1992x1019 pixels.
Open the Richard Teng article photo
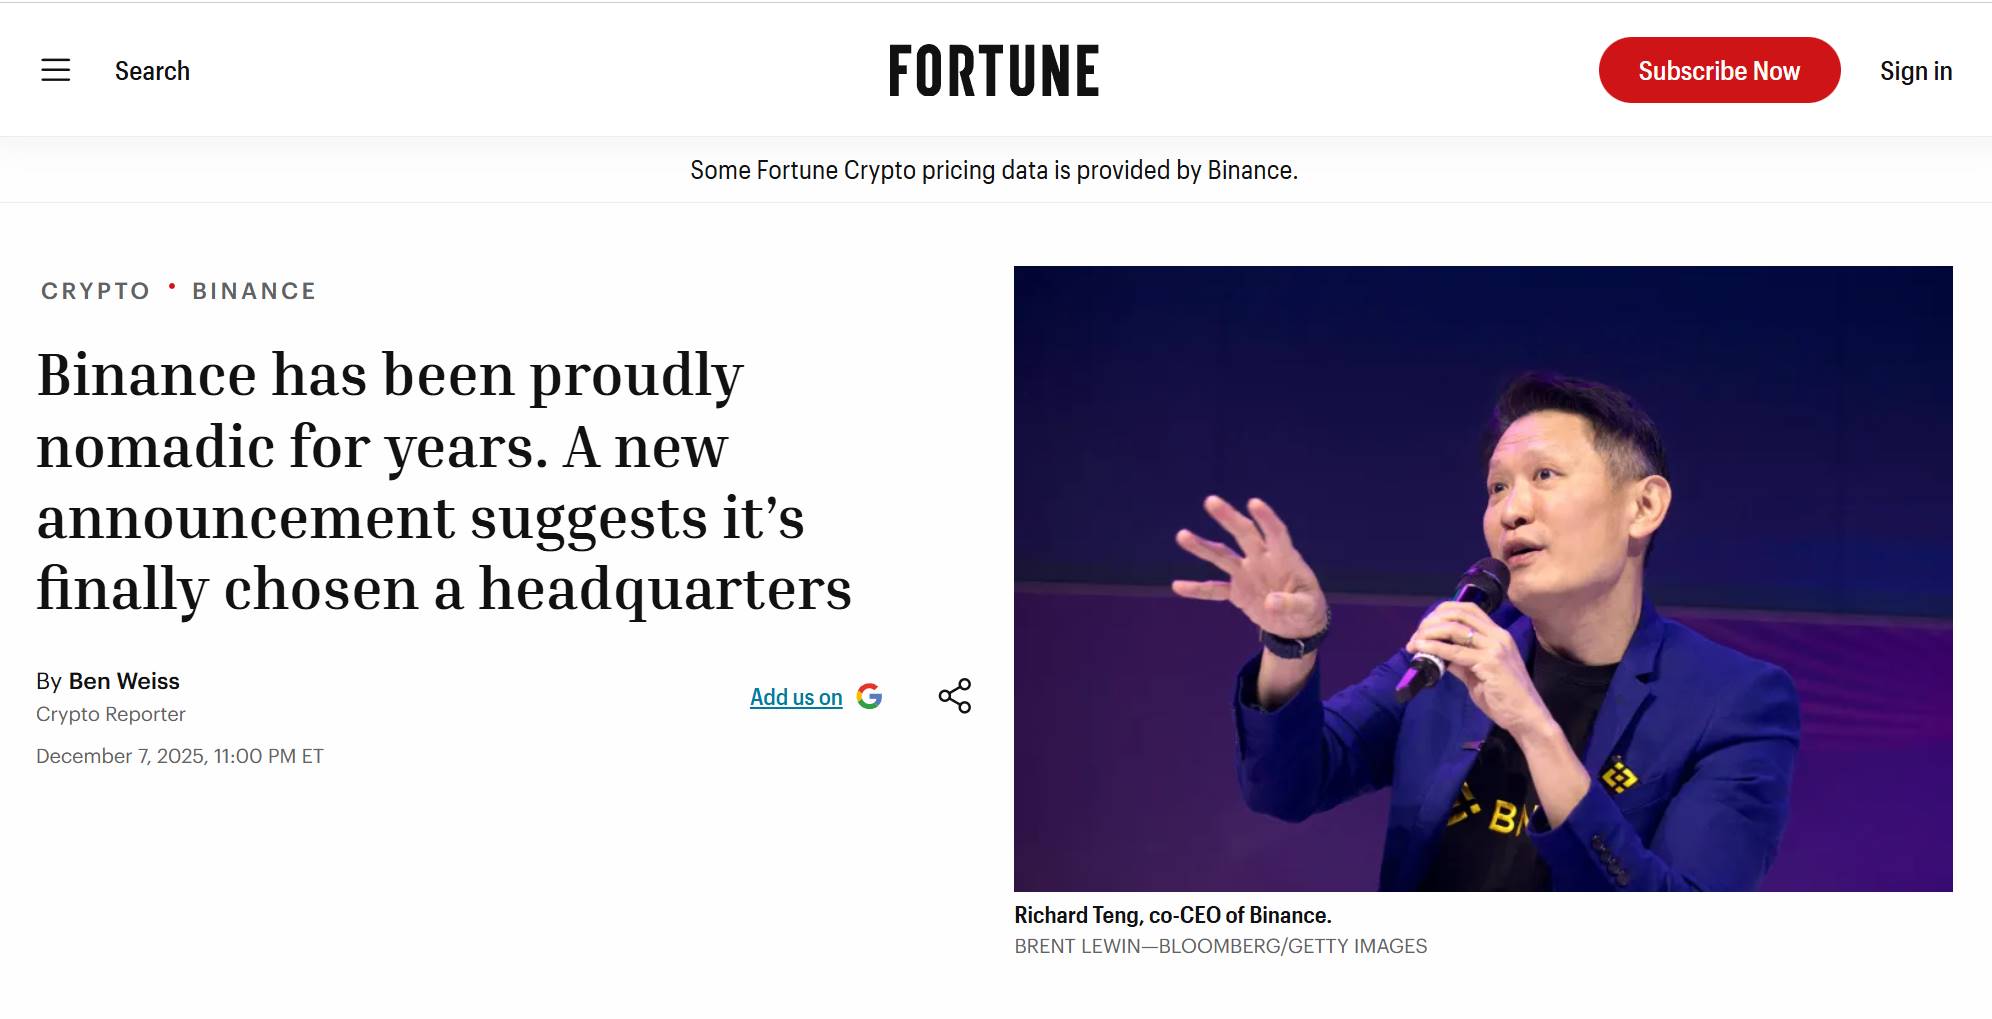tap(1482, 578)
